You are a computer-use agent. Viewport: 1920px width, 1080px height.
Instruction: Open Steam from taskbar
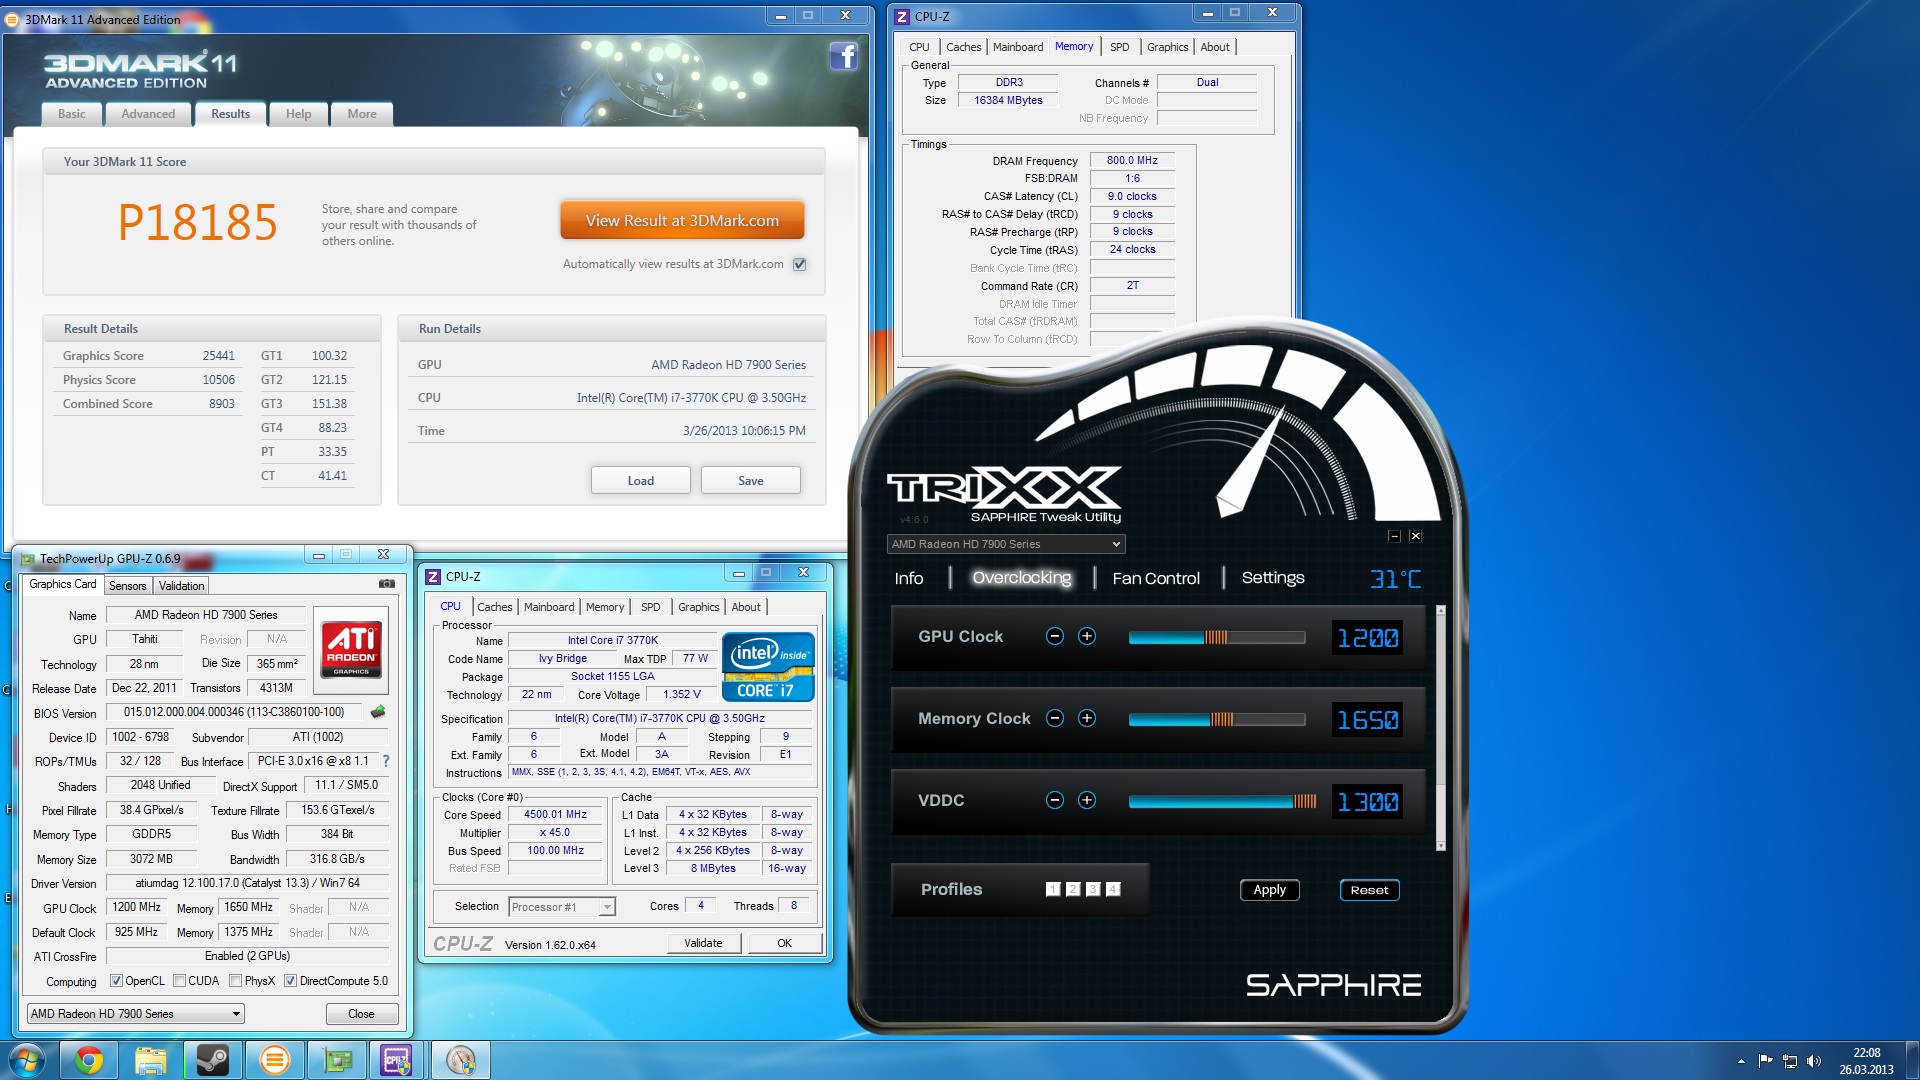212,1060
